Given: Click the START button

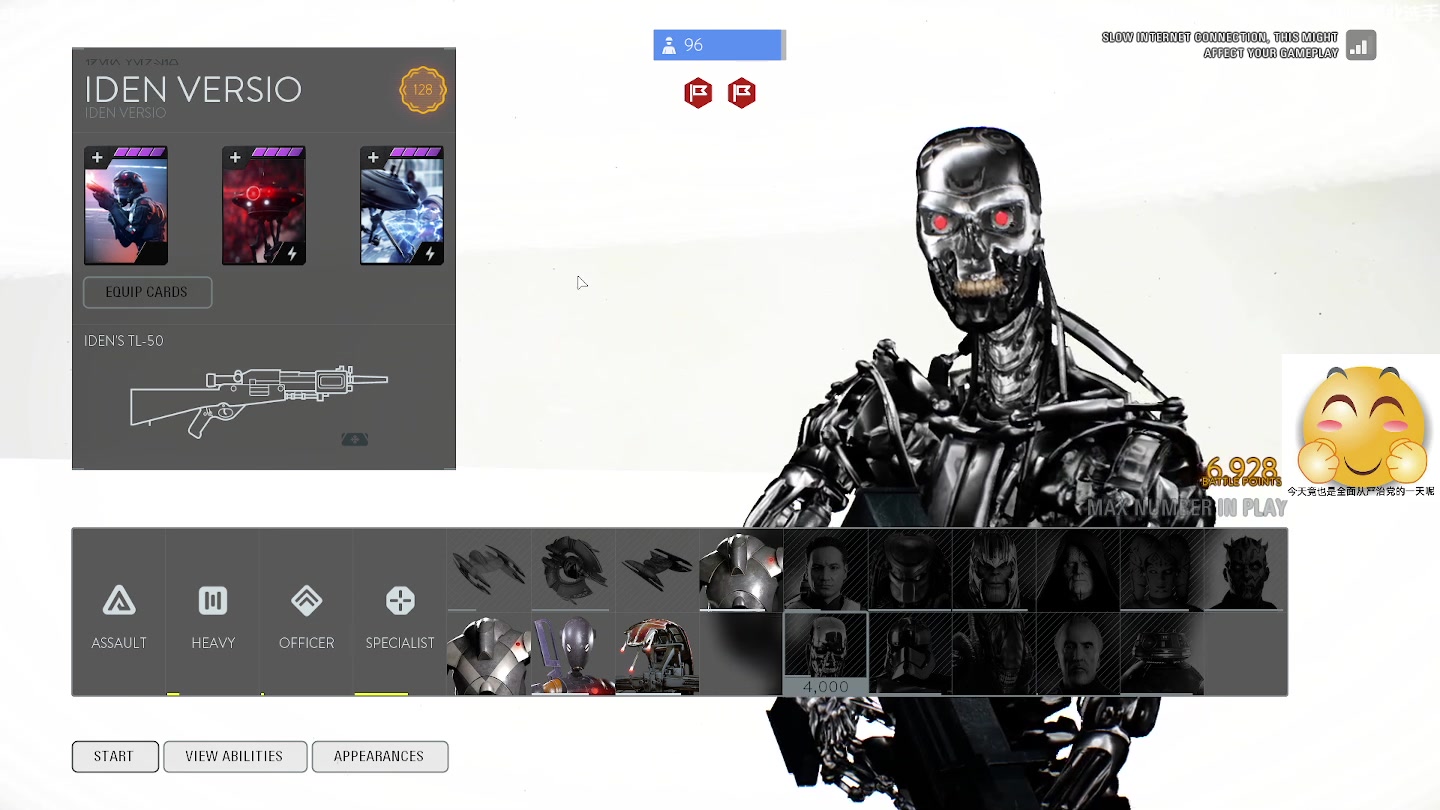Looking at the screenshot, I should click(x=115, y=756).
